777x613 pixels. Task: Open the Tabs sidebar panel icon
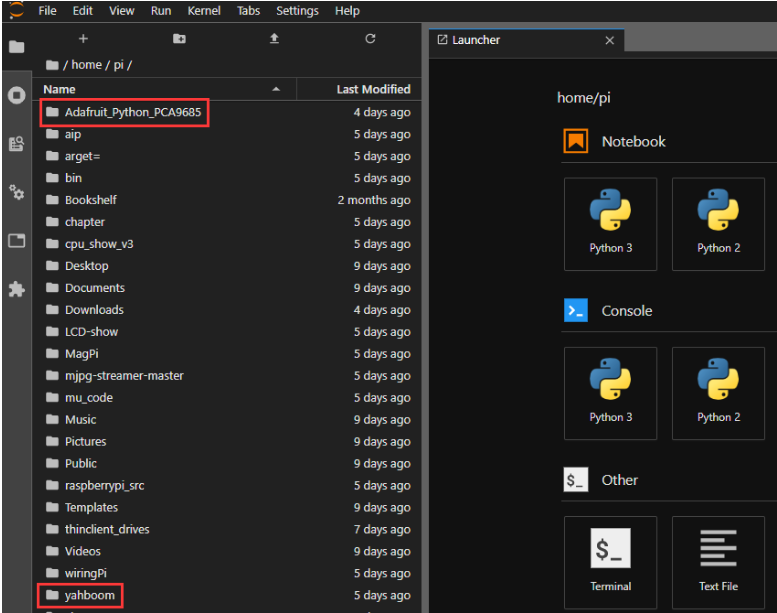(x=17, y=241)
